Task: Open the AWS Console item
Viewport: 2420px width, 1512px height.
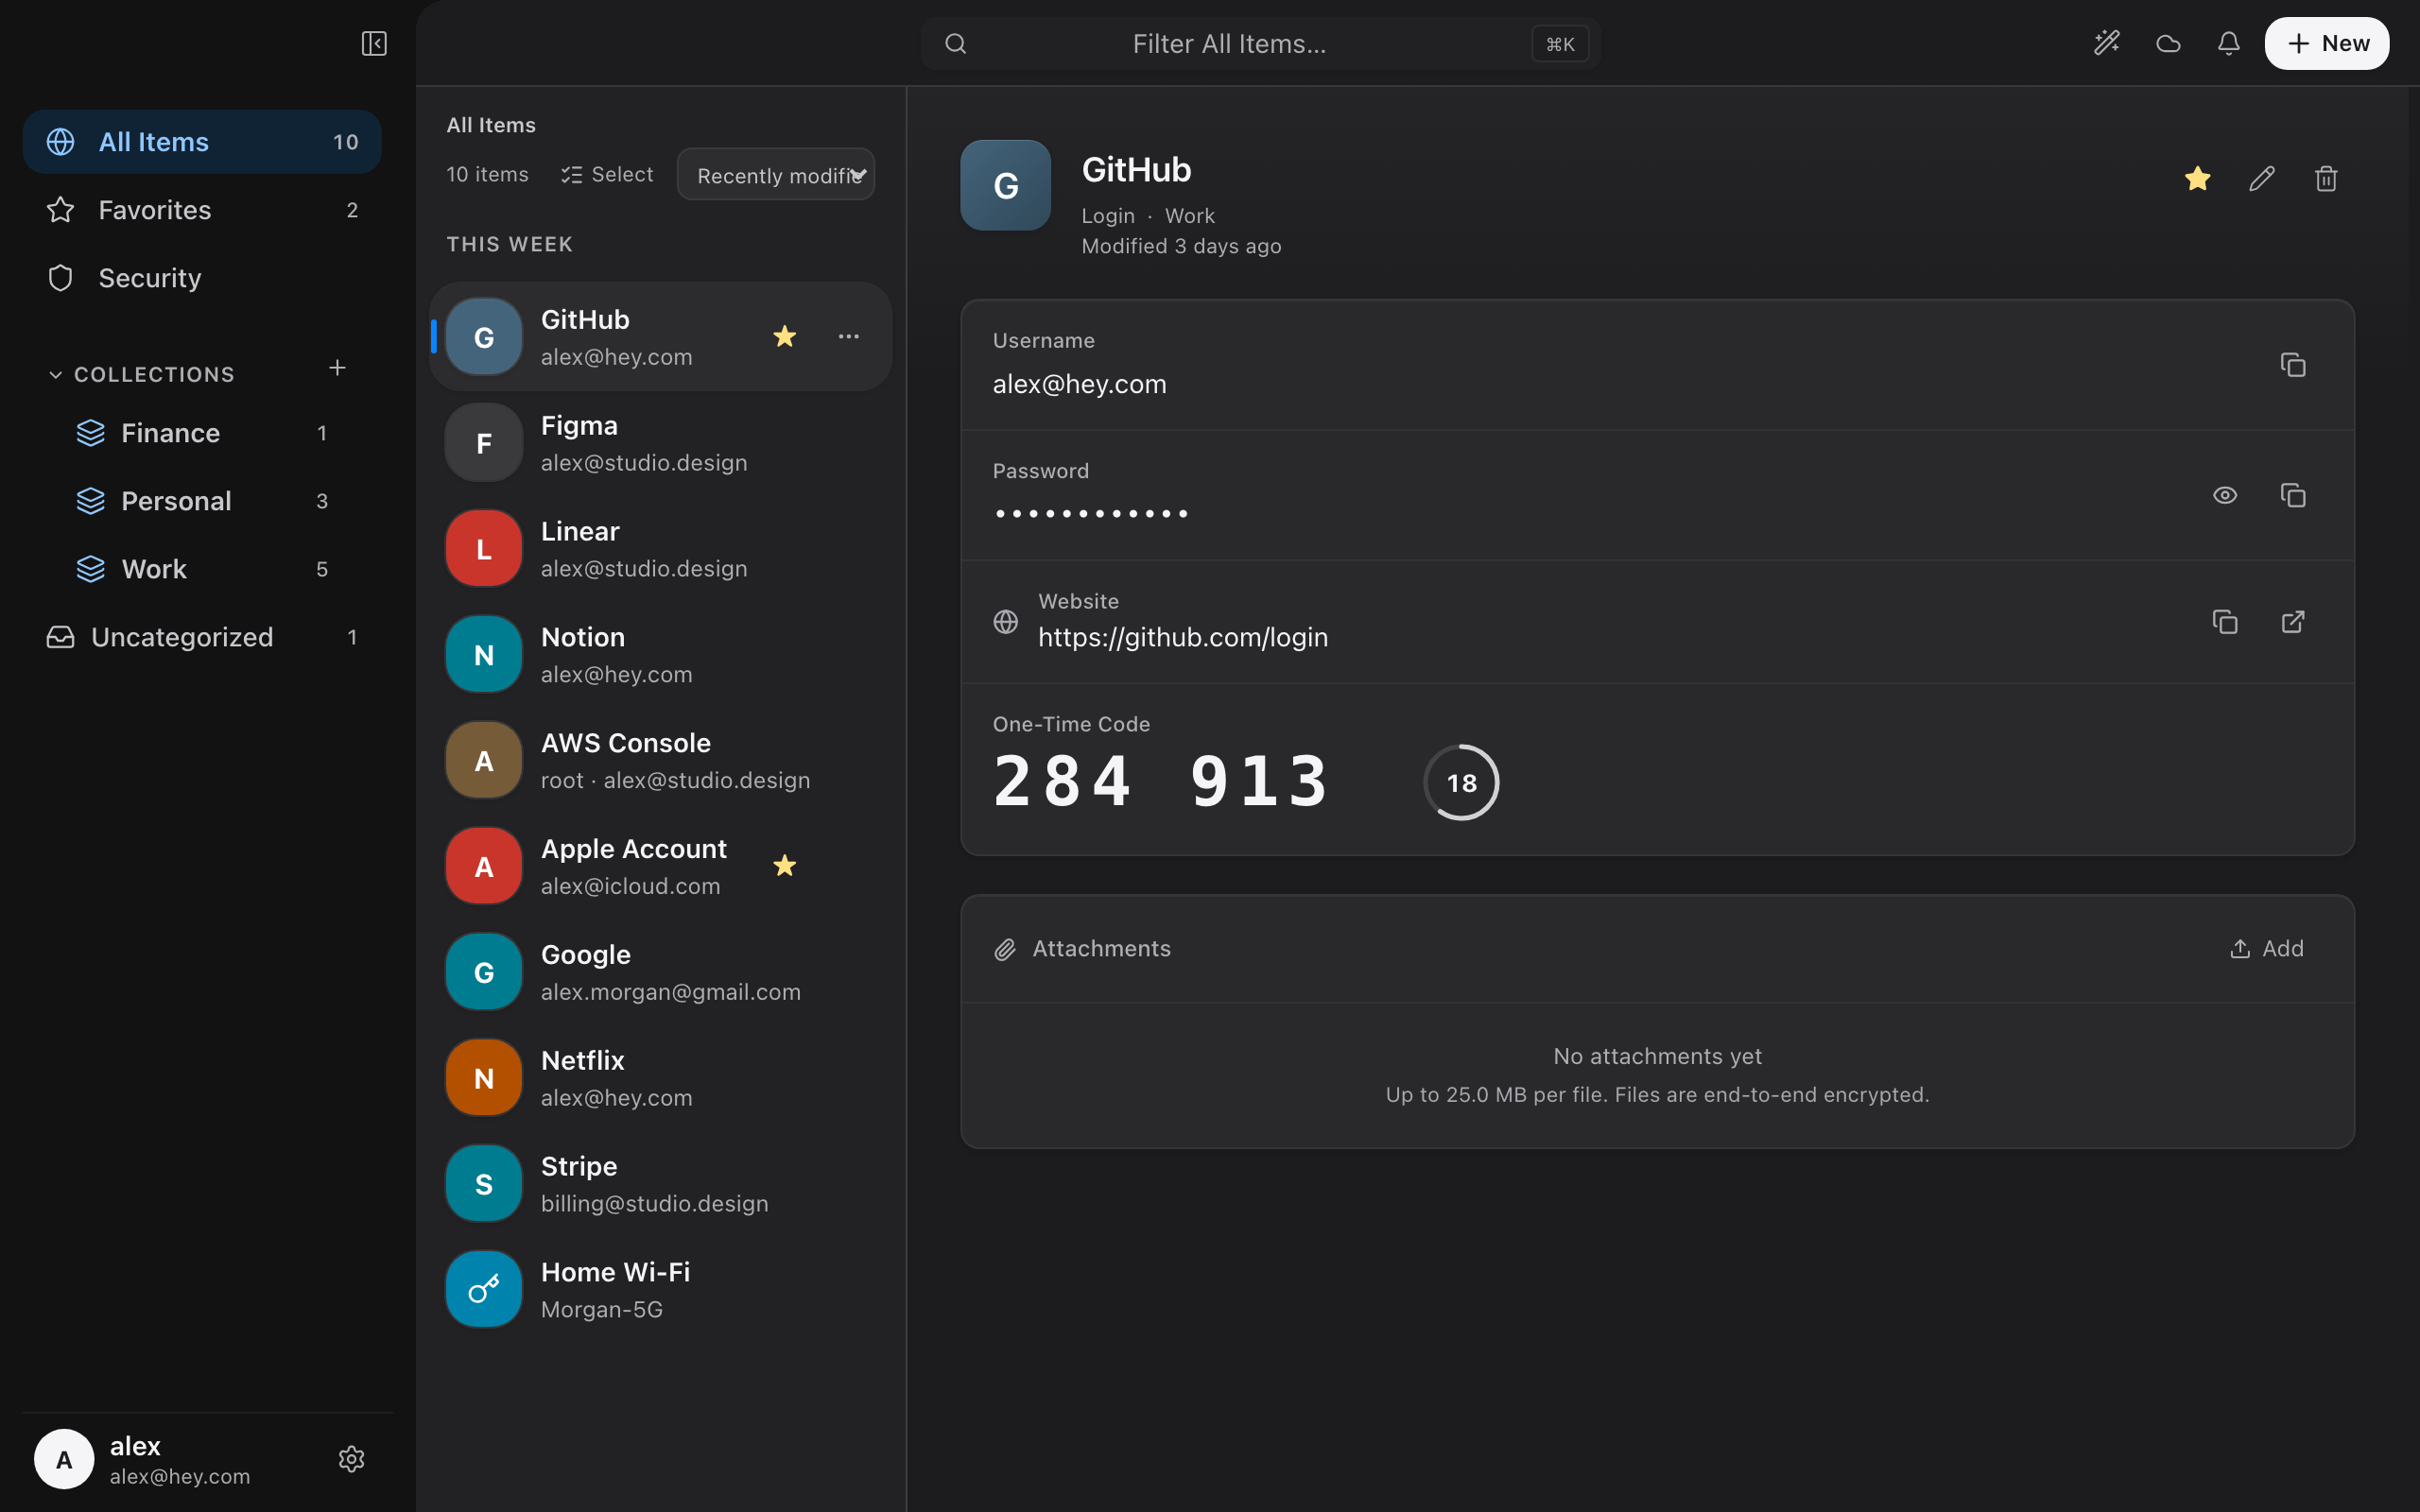Action: (x=661, y=761)
